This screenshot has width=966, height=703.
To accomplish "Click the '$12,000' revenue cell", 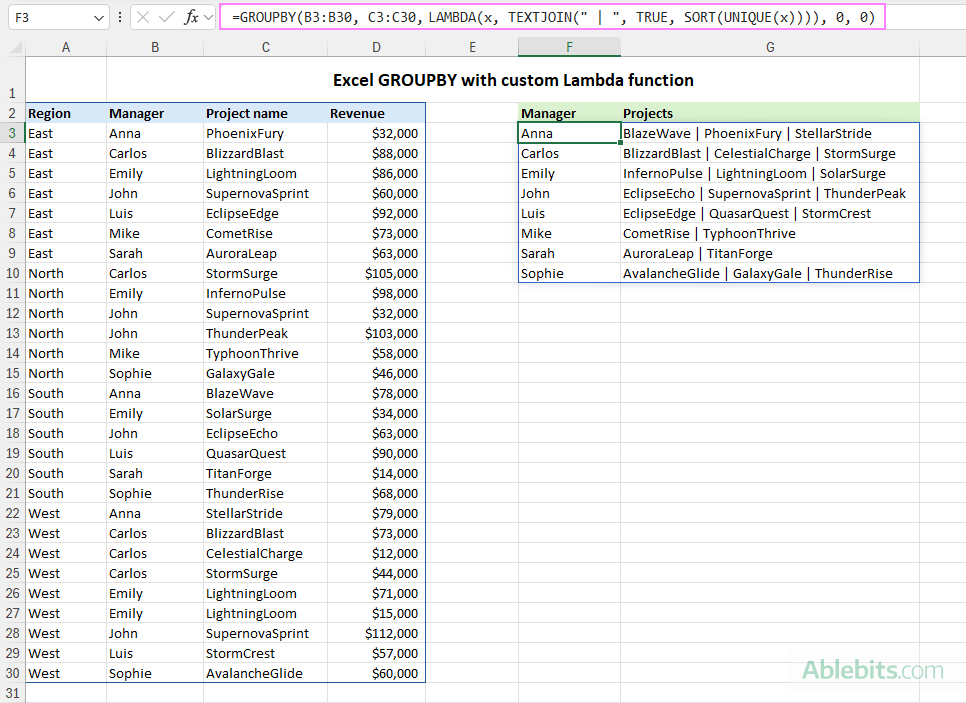I will coord(376,553).
